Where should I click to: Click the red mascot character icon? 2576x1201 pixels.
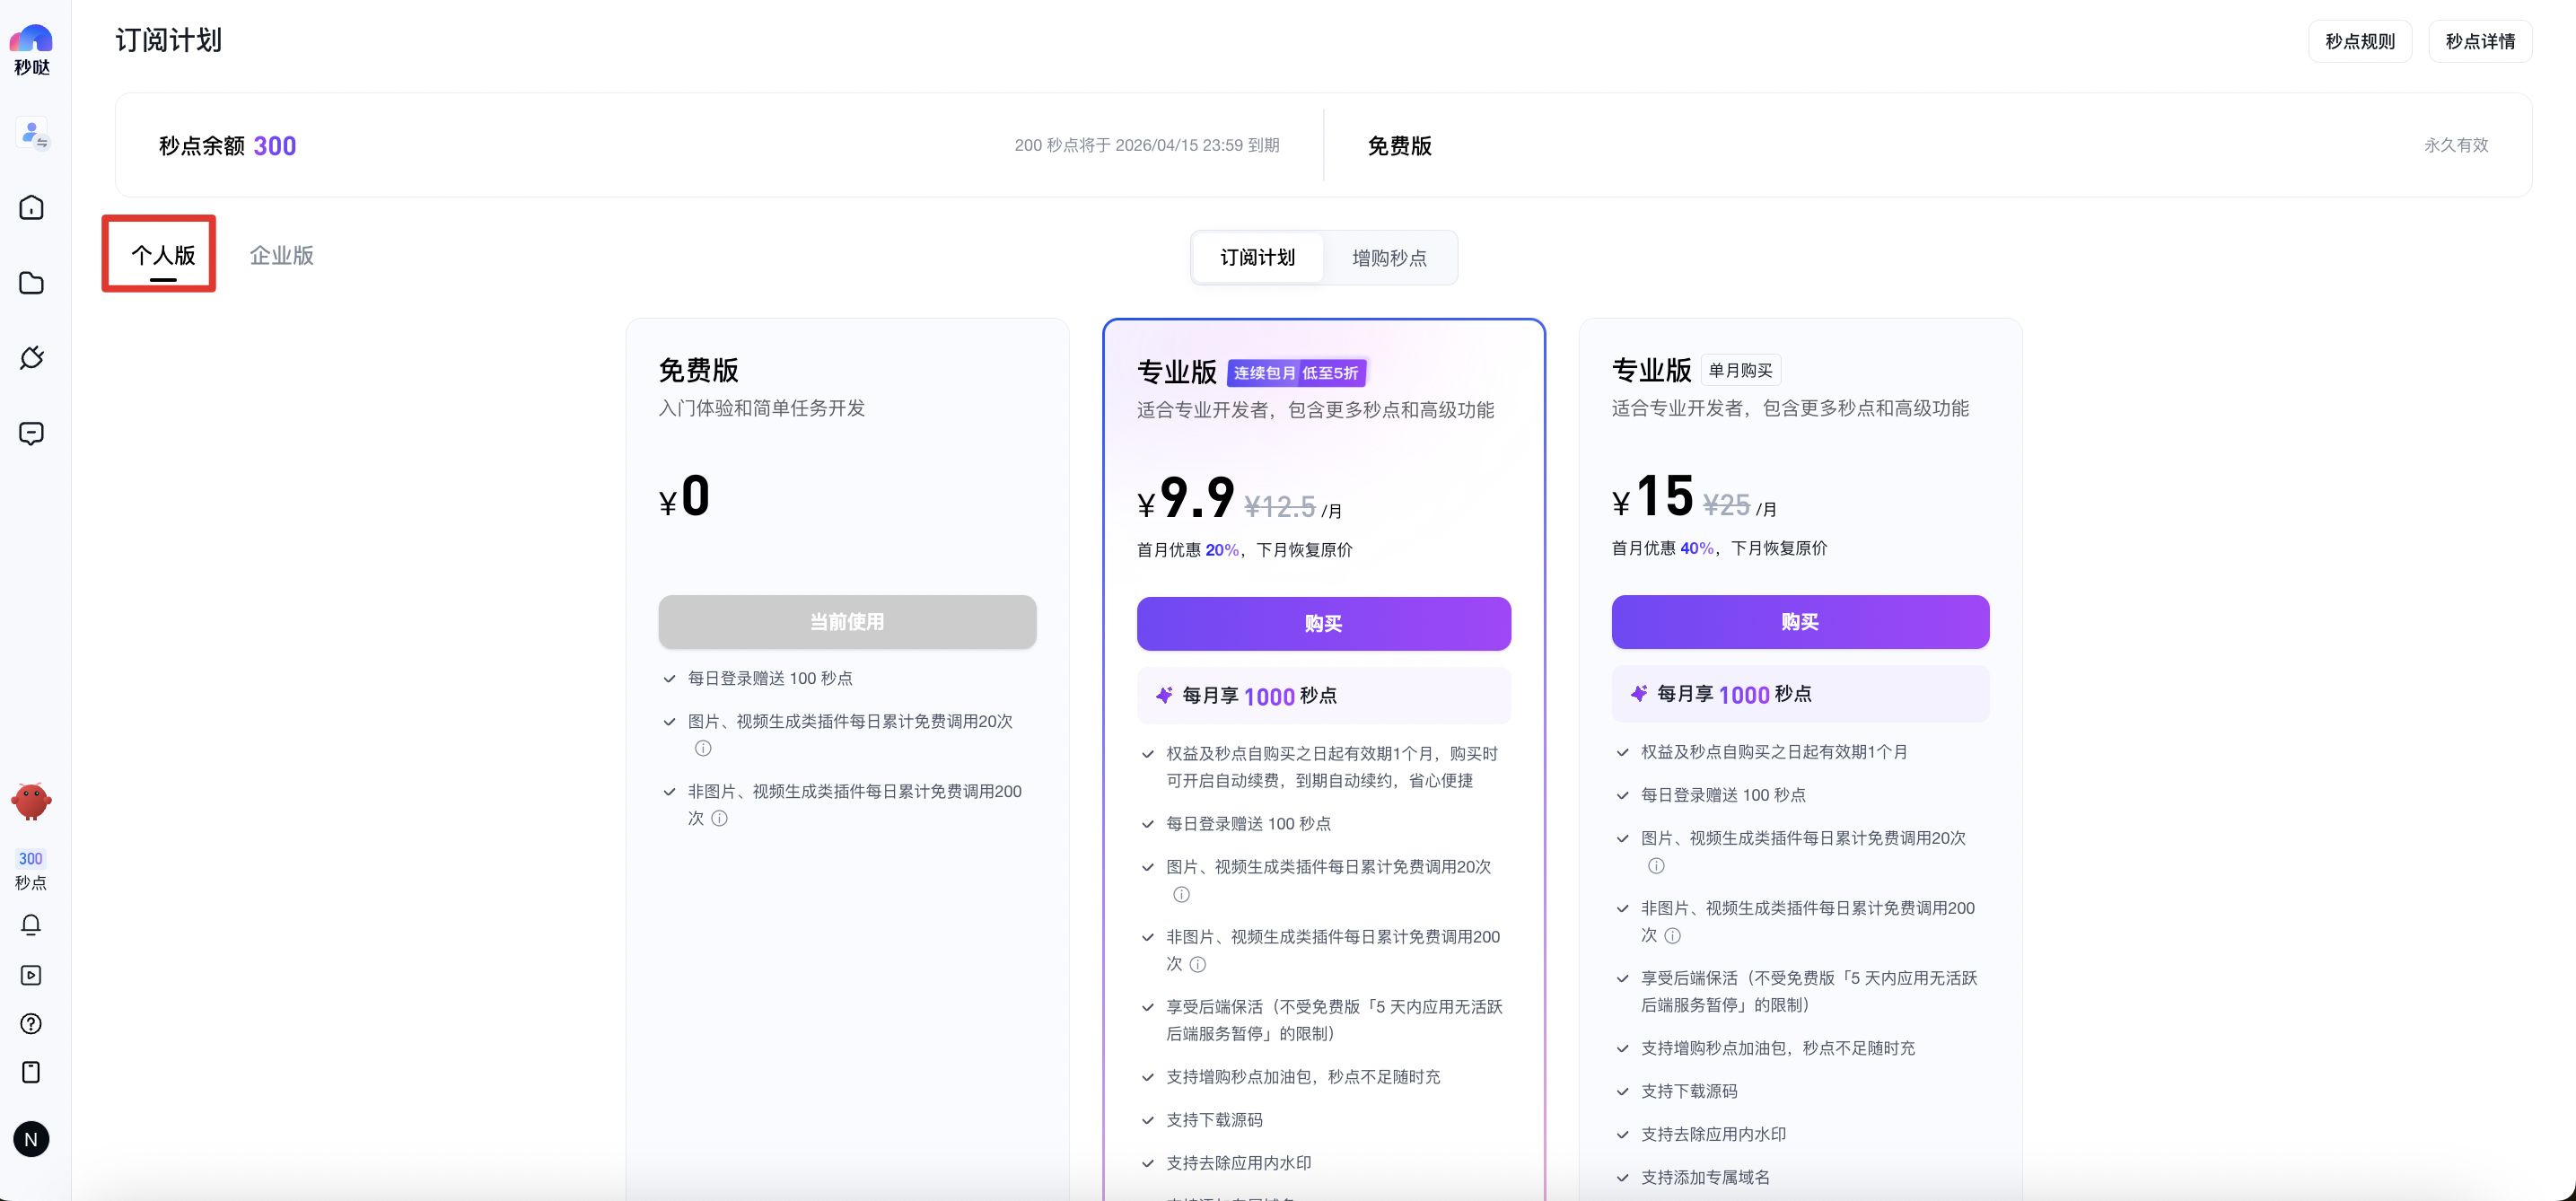click(x=31, y=801)
